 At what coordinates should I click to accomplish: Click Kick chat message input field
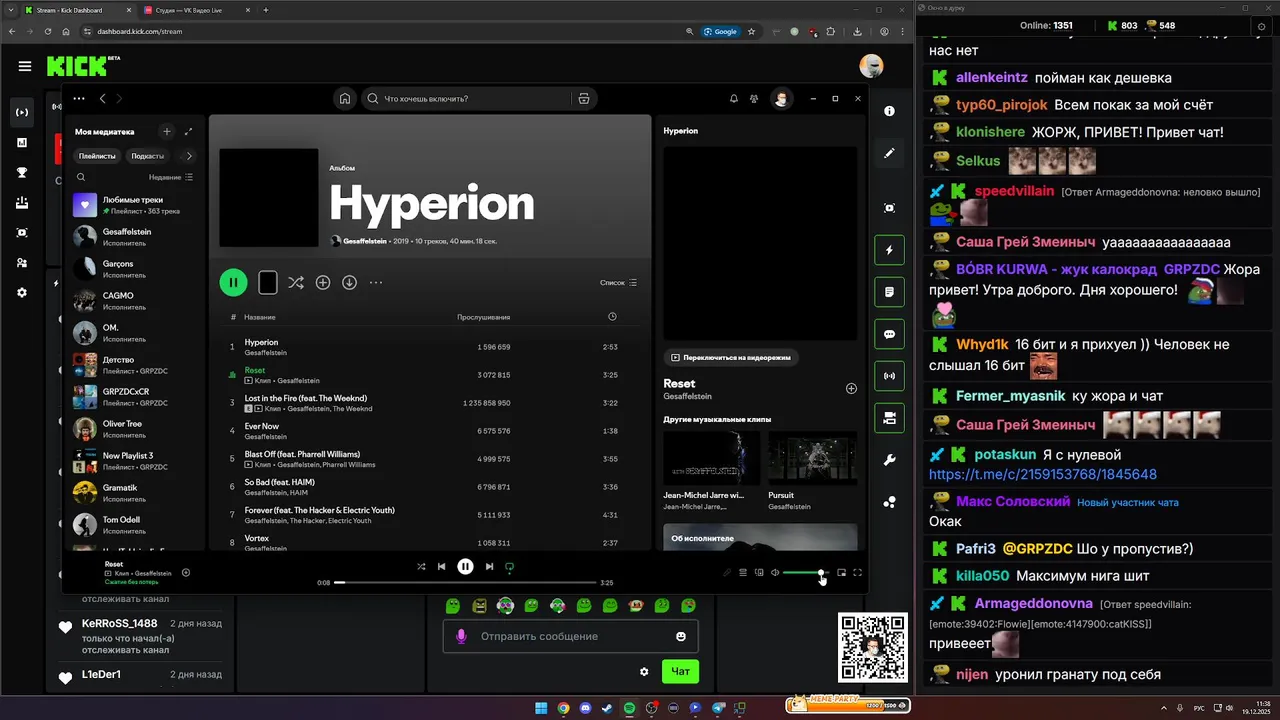click(571, 636)
